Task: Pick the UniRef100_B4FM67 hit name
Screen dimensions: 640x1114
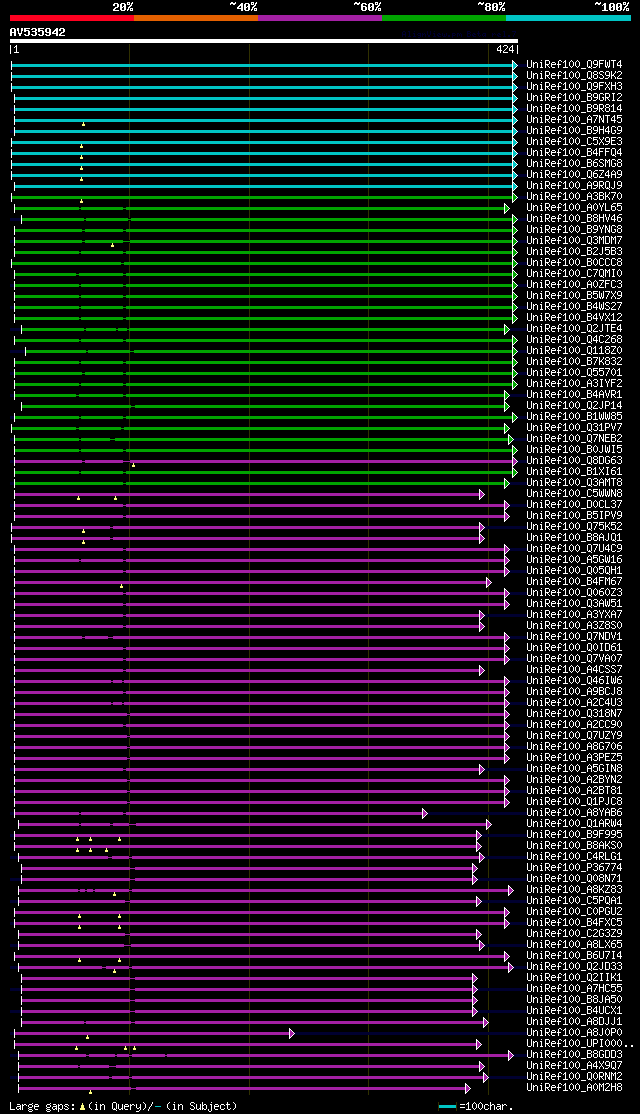Action: click(x=575, y=582)
